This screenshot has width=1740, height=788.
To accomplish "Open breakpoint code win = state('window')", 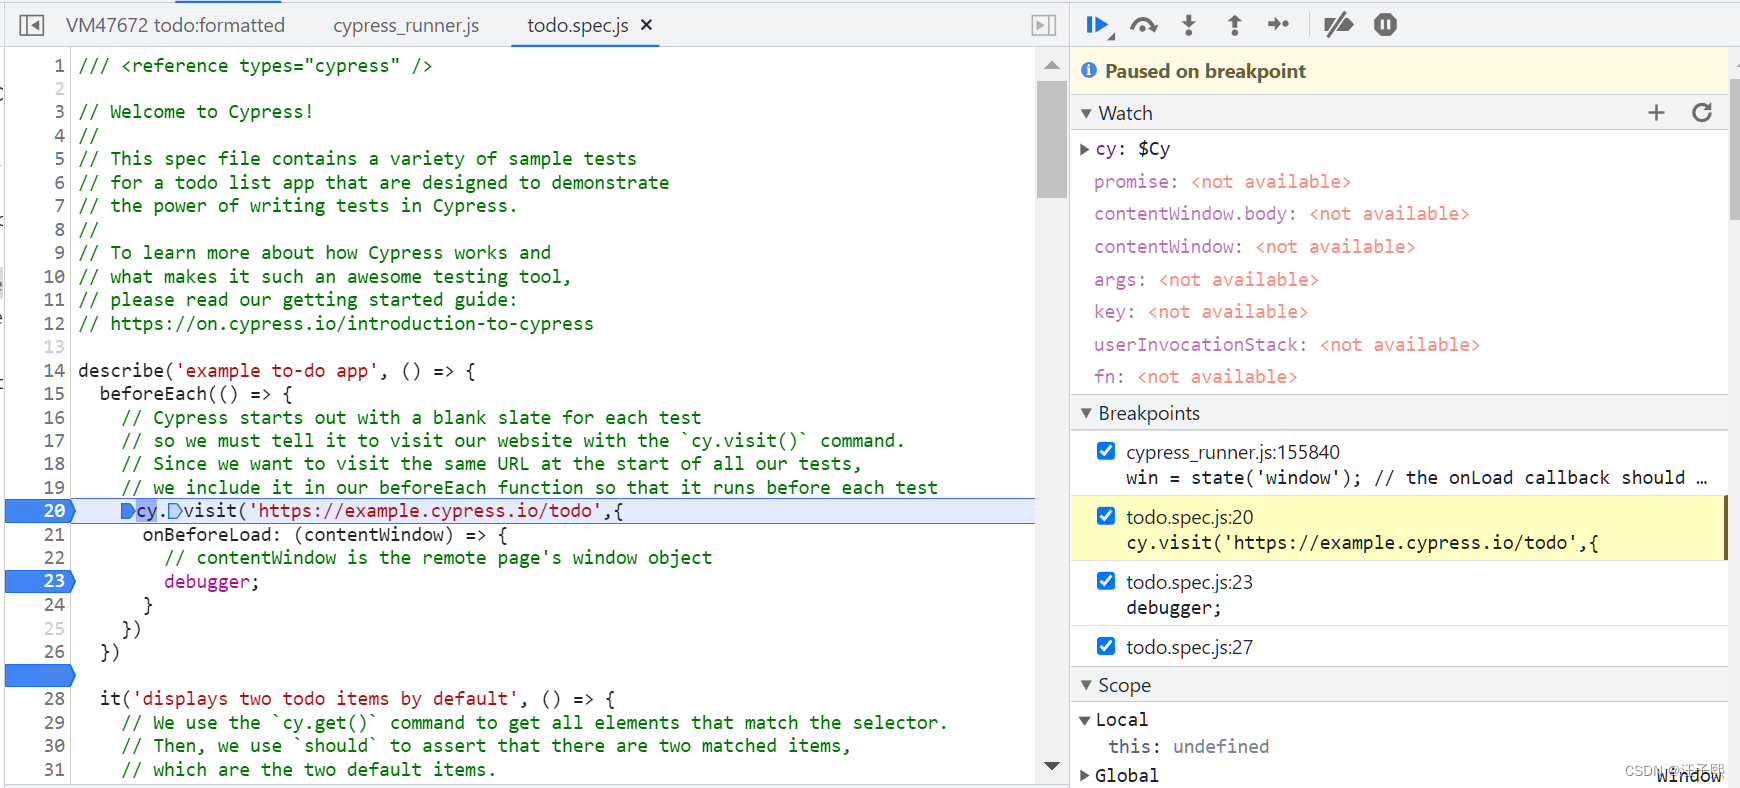I will [x=1416, y=478].
